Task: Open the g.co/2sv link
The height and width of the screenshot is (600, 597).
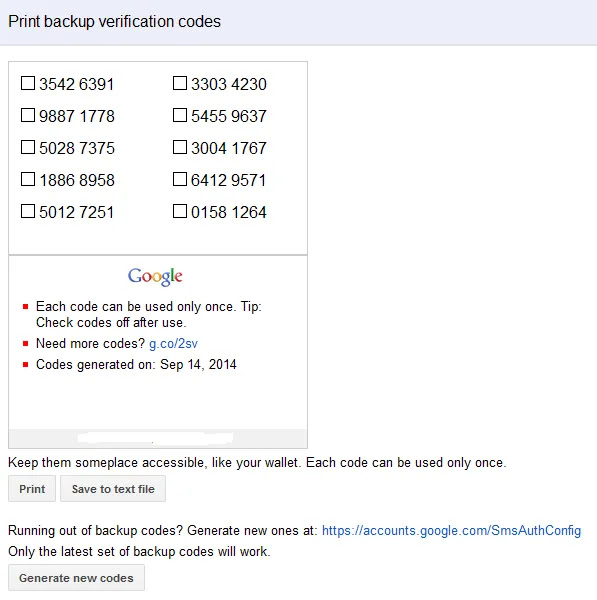Action: [x=173, y=344]
